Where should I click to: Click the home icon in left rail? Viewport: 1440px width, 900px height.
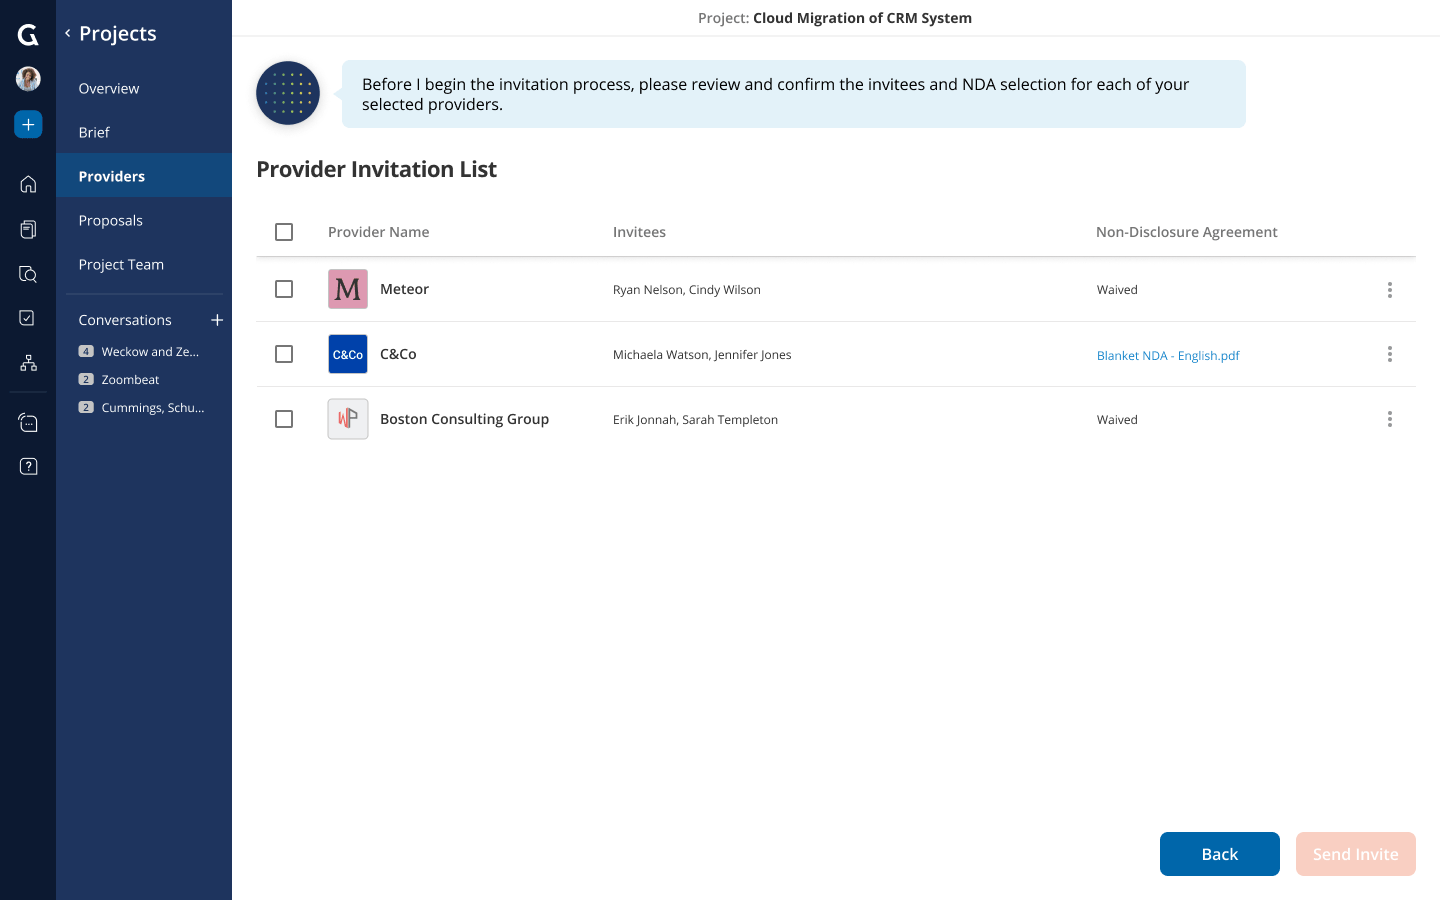coord(28,184)
